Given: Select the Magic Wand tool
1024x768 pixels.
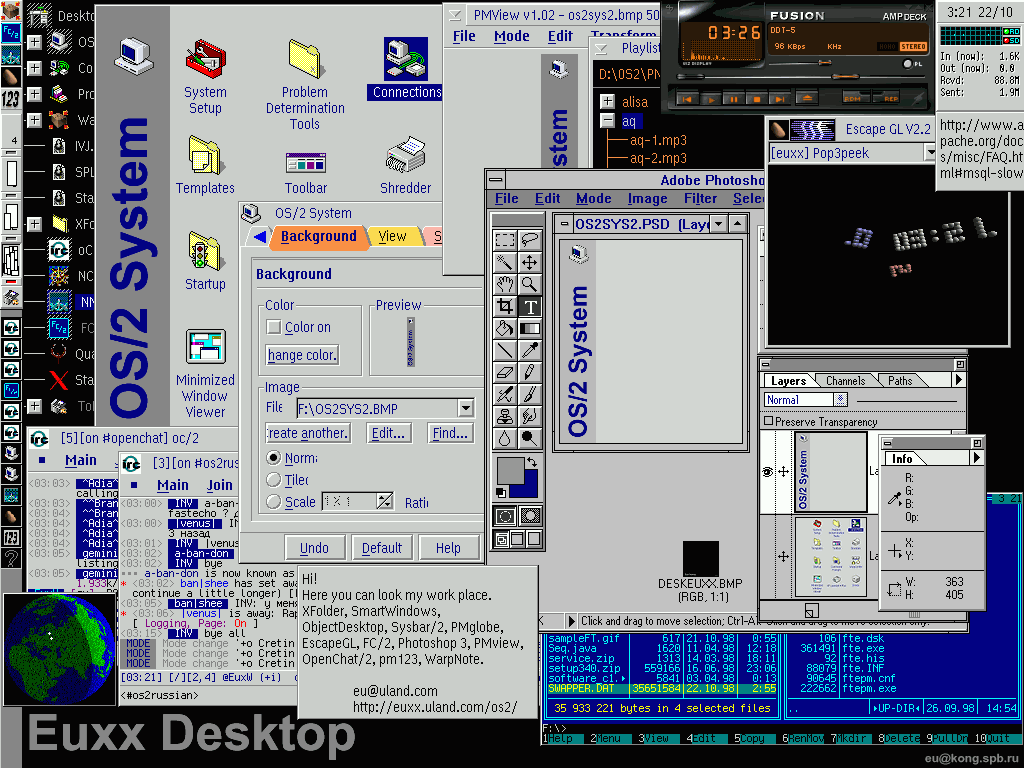Looking at the screenshot, I should coord(505,262).
